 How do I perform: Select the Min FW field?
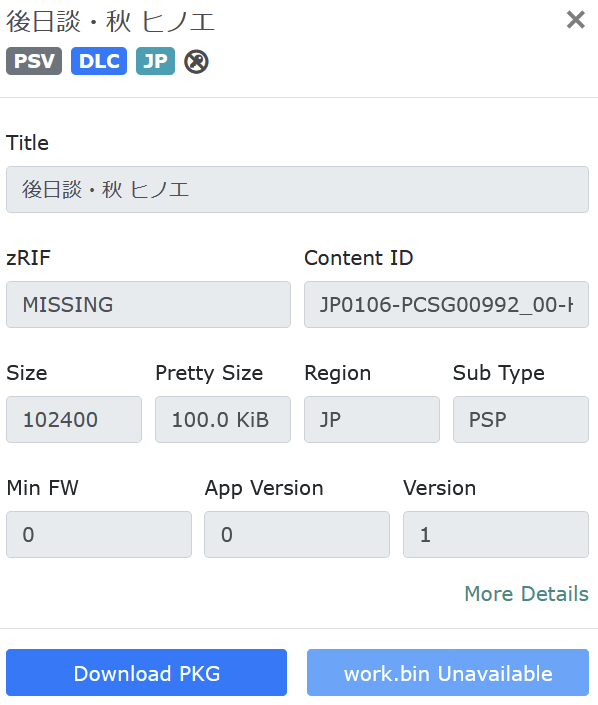(99, 535)
